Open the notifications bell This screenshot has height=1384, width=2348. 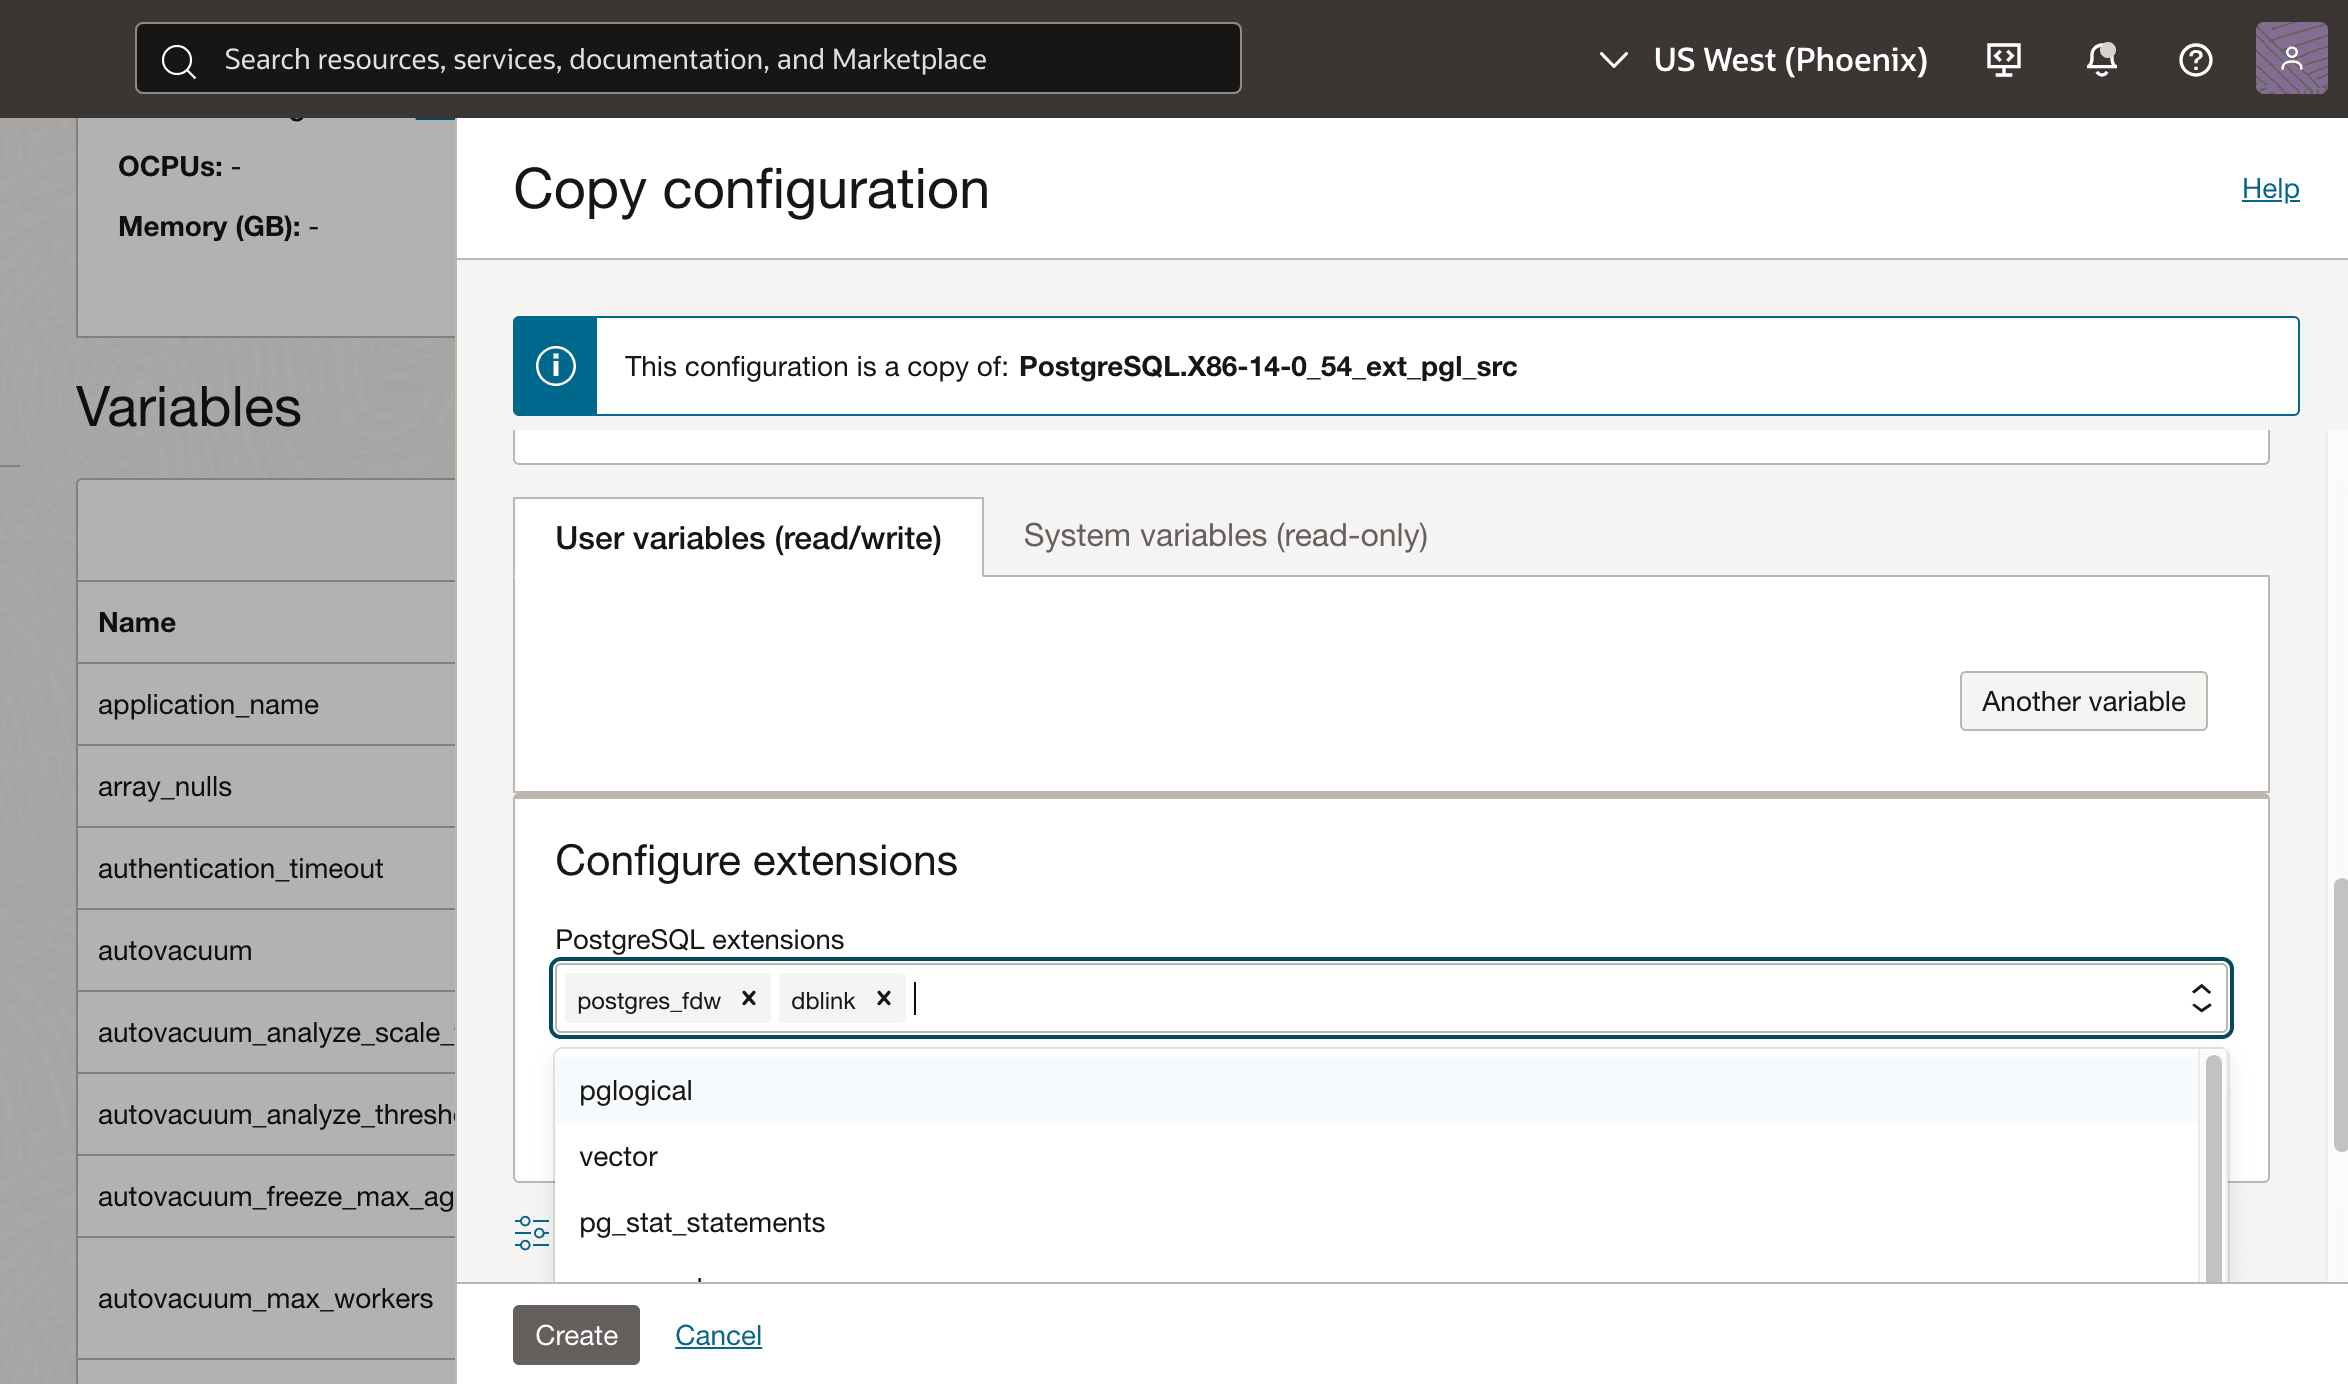tap(2101, 60)
